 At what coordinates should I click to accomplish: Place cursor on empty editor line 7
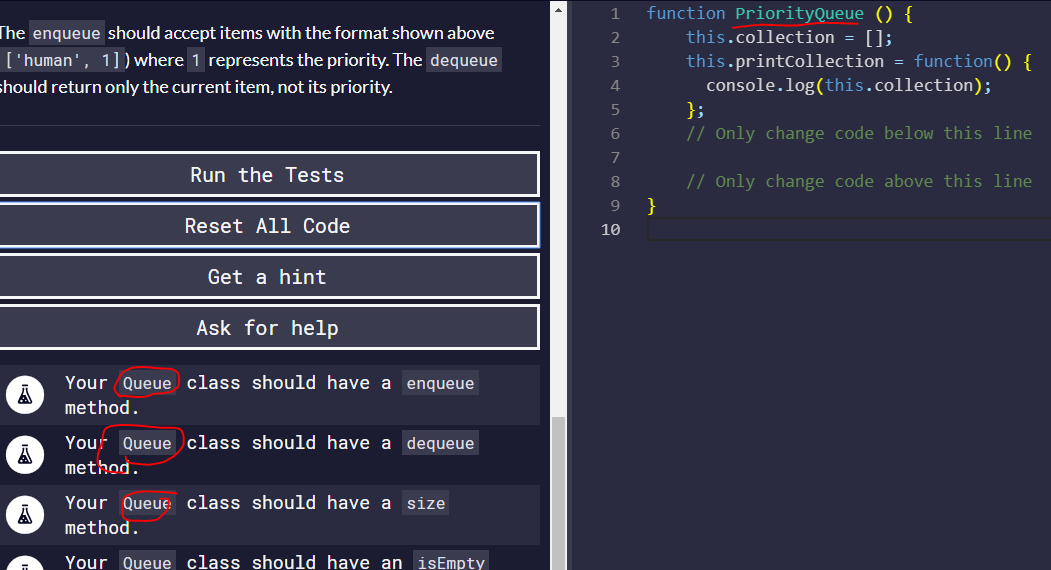[849, 157]
